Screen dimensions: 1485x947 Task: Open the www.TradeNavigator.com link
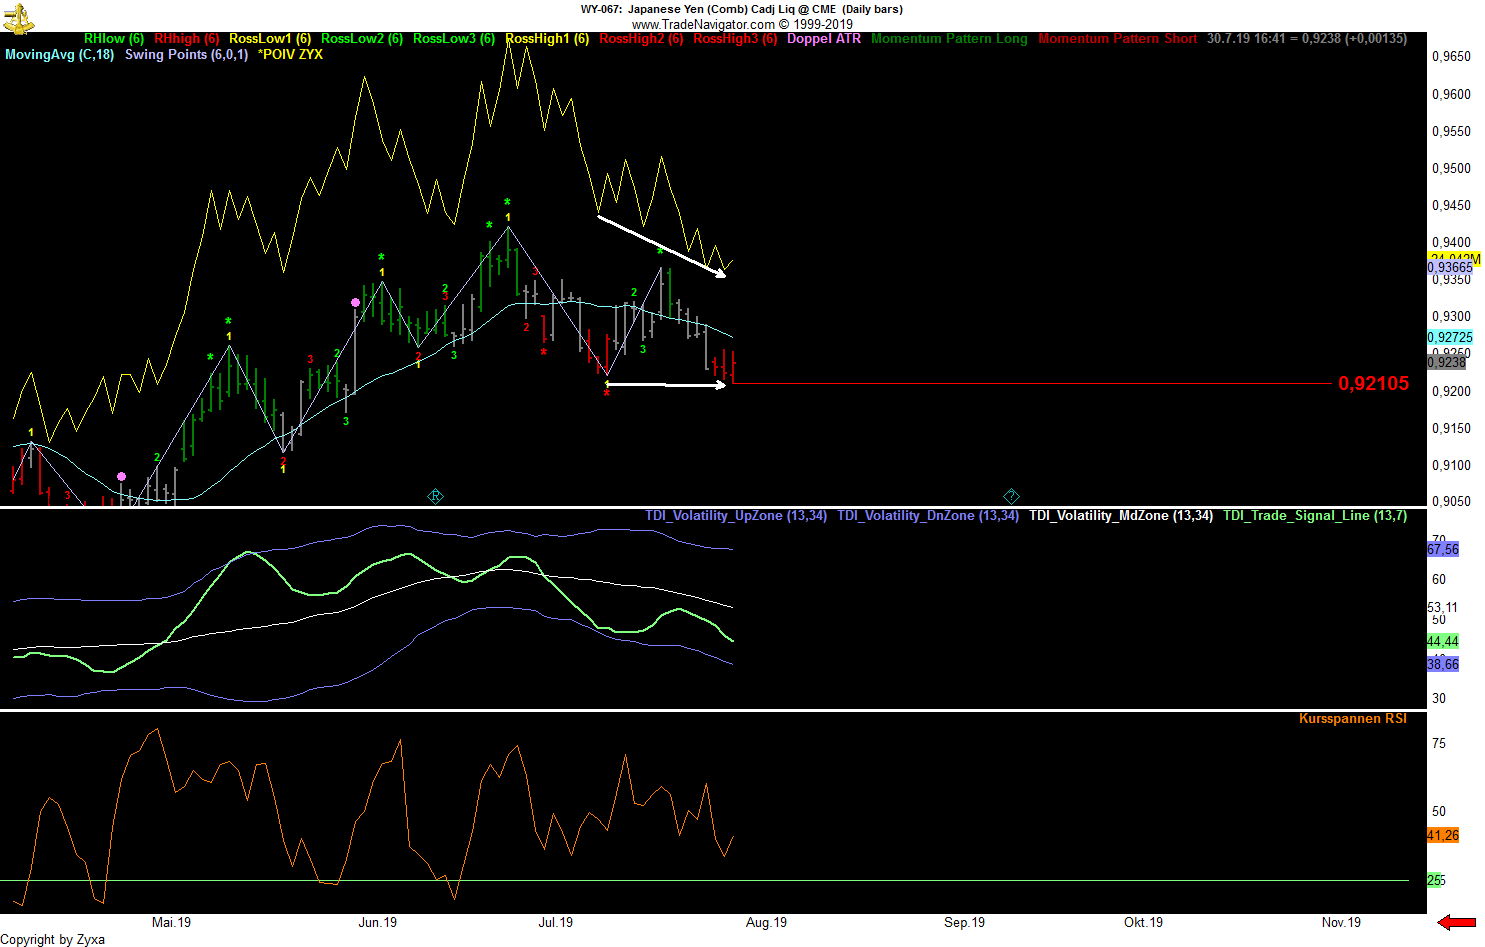[x=703, y=24]
